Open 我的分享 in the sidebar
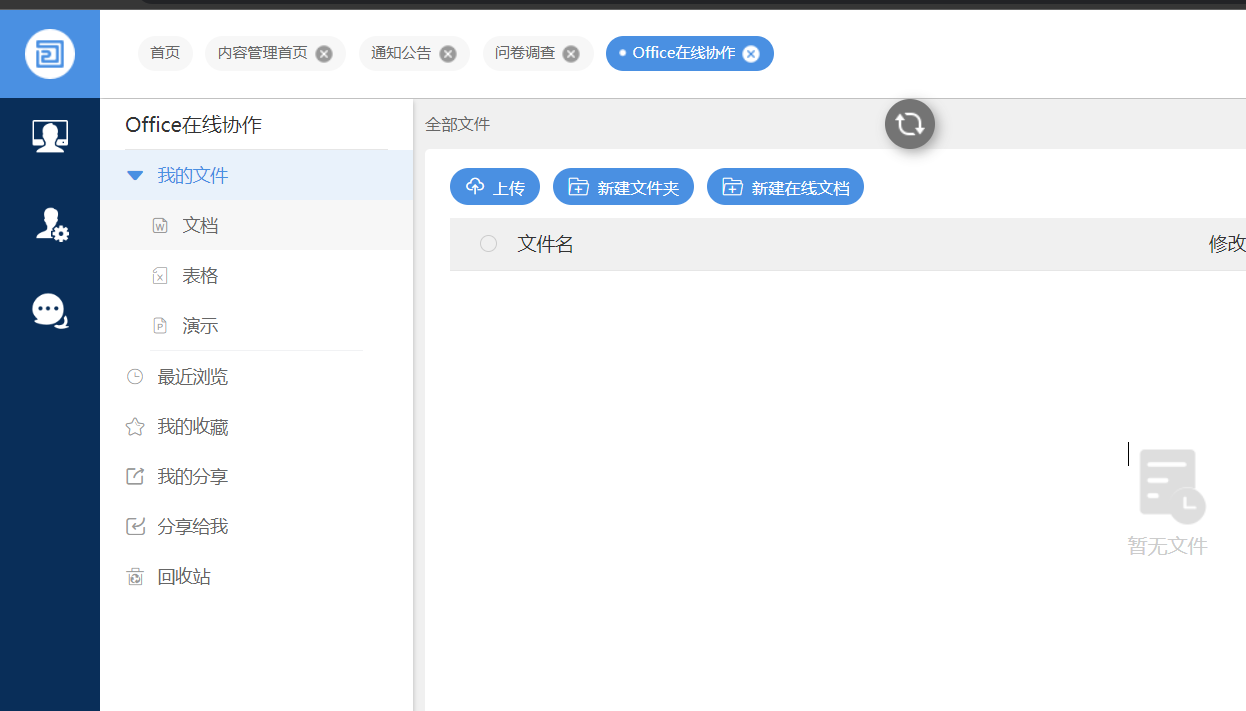Screen dimensions: 1246x711 [x=256, y=477]
